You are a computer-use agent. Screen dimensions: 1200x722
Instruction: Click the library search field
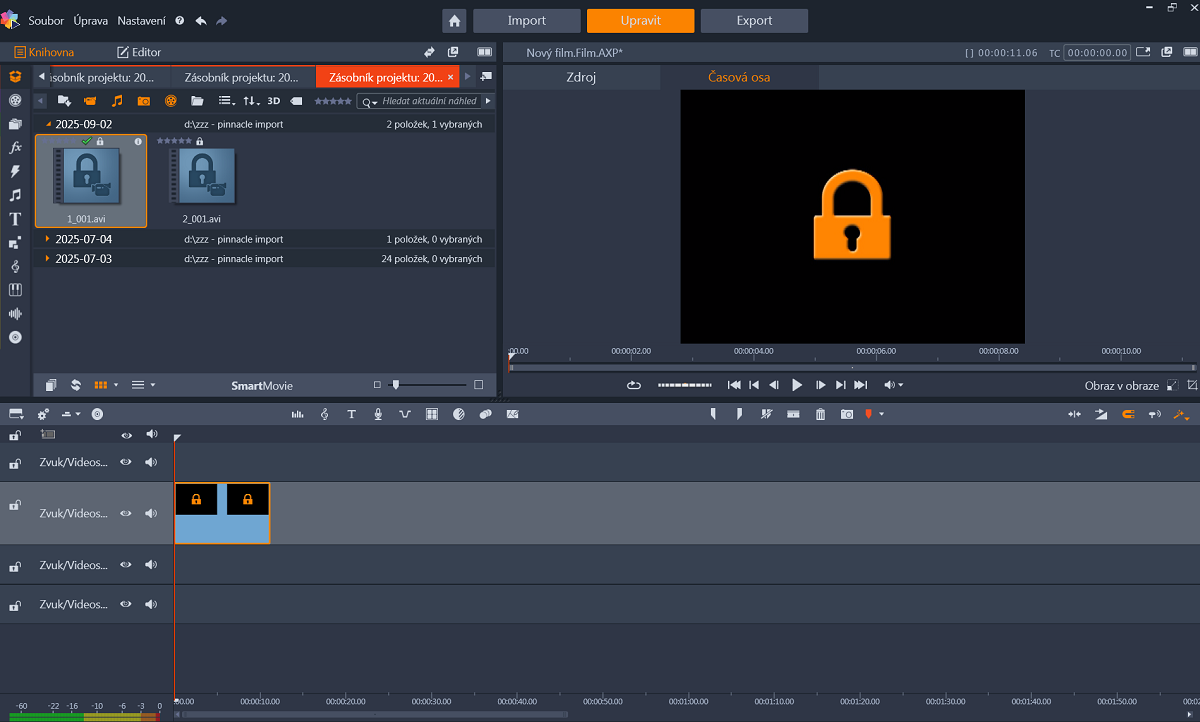[420, 101]
